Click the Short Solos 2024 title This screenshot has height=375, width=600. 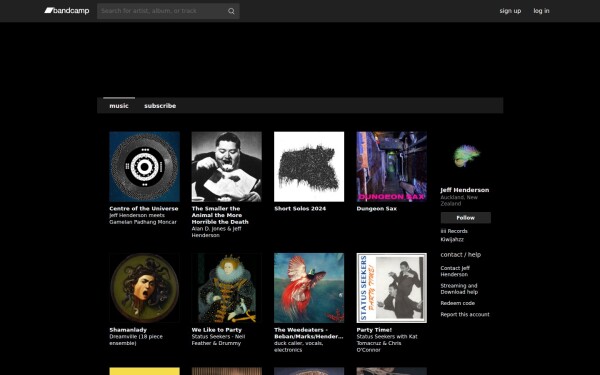(300, 209)
